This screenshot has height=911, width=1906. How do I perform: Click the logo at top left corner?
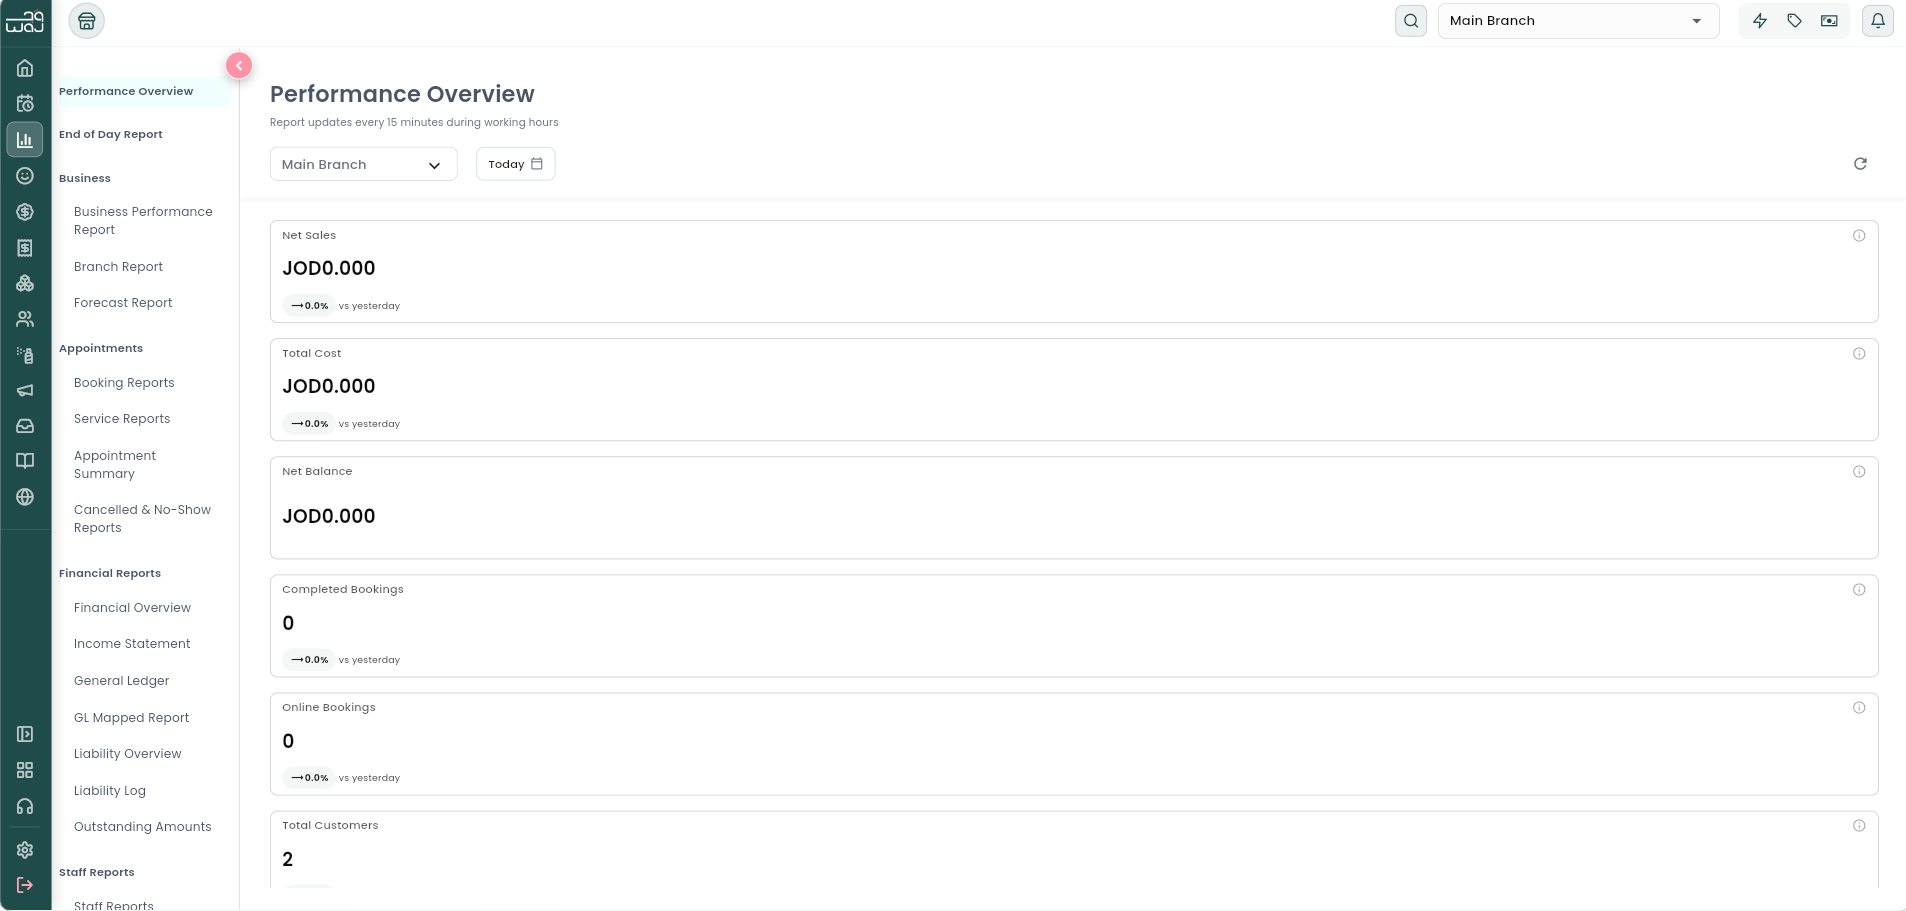(x=25, y=21)
